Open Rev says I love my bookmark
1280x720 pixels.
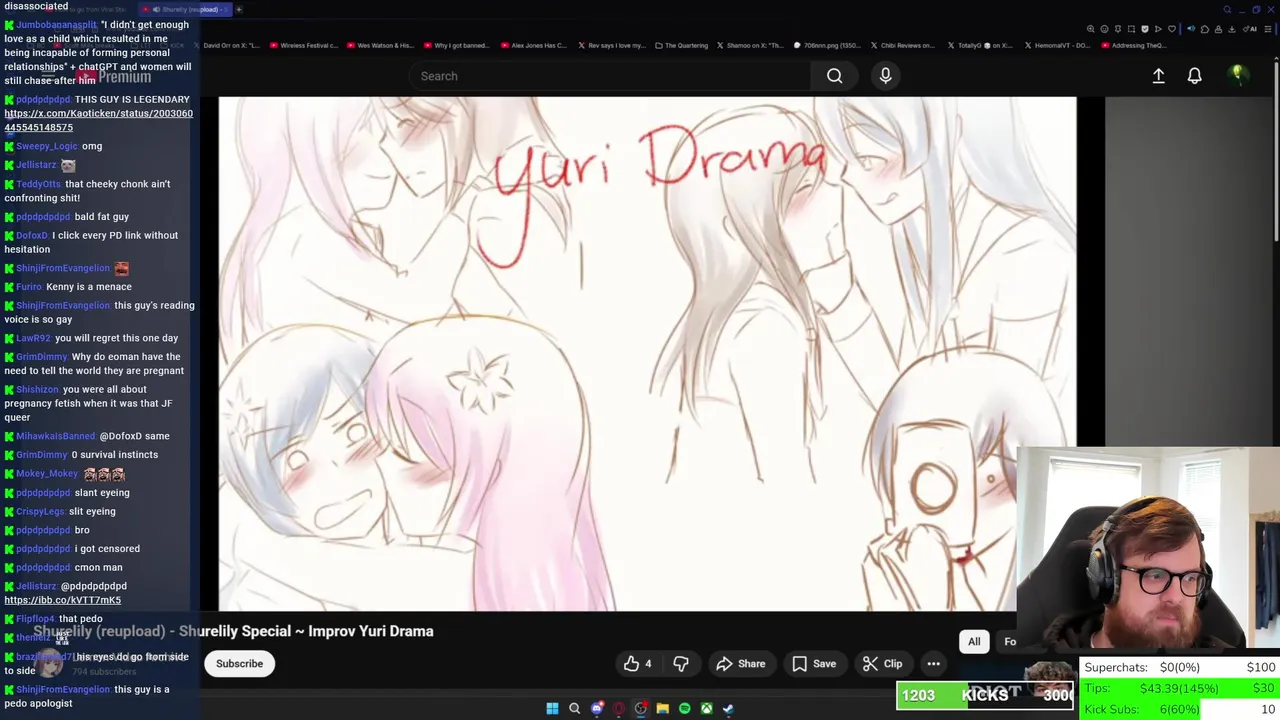point(611,45)
